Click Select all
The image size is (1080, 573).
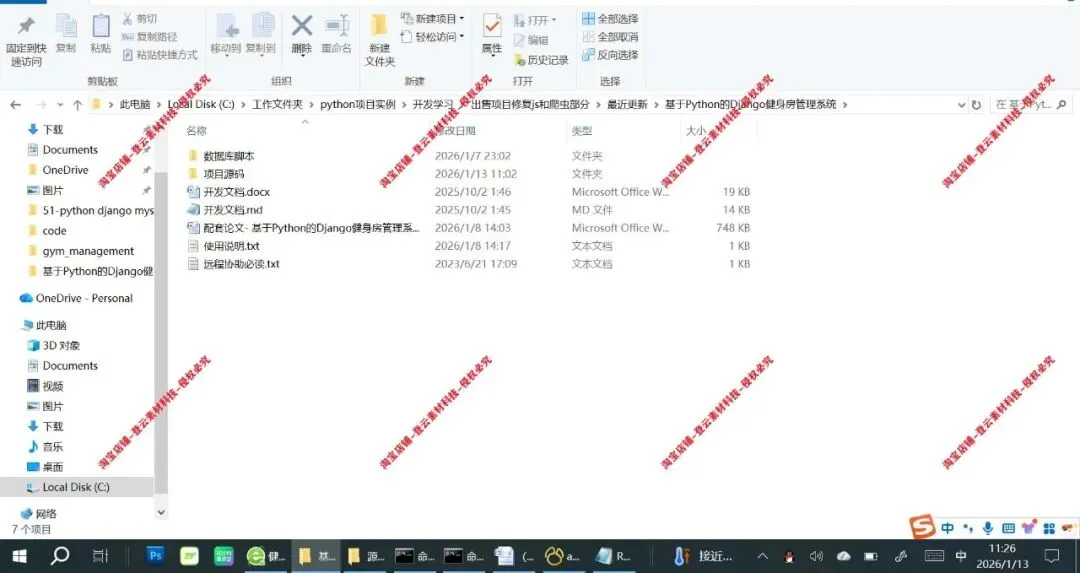click(610, 19)
